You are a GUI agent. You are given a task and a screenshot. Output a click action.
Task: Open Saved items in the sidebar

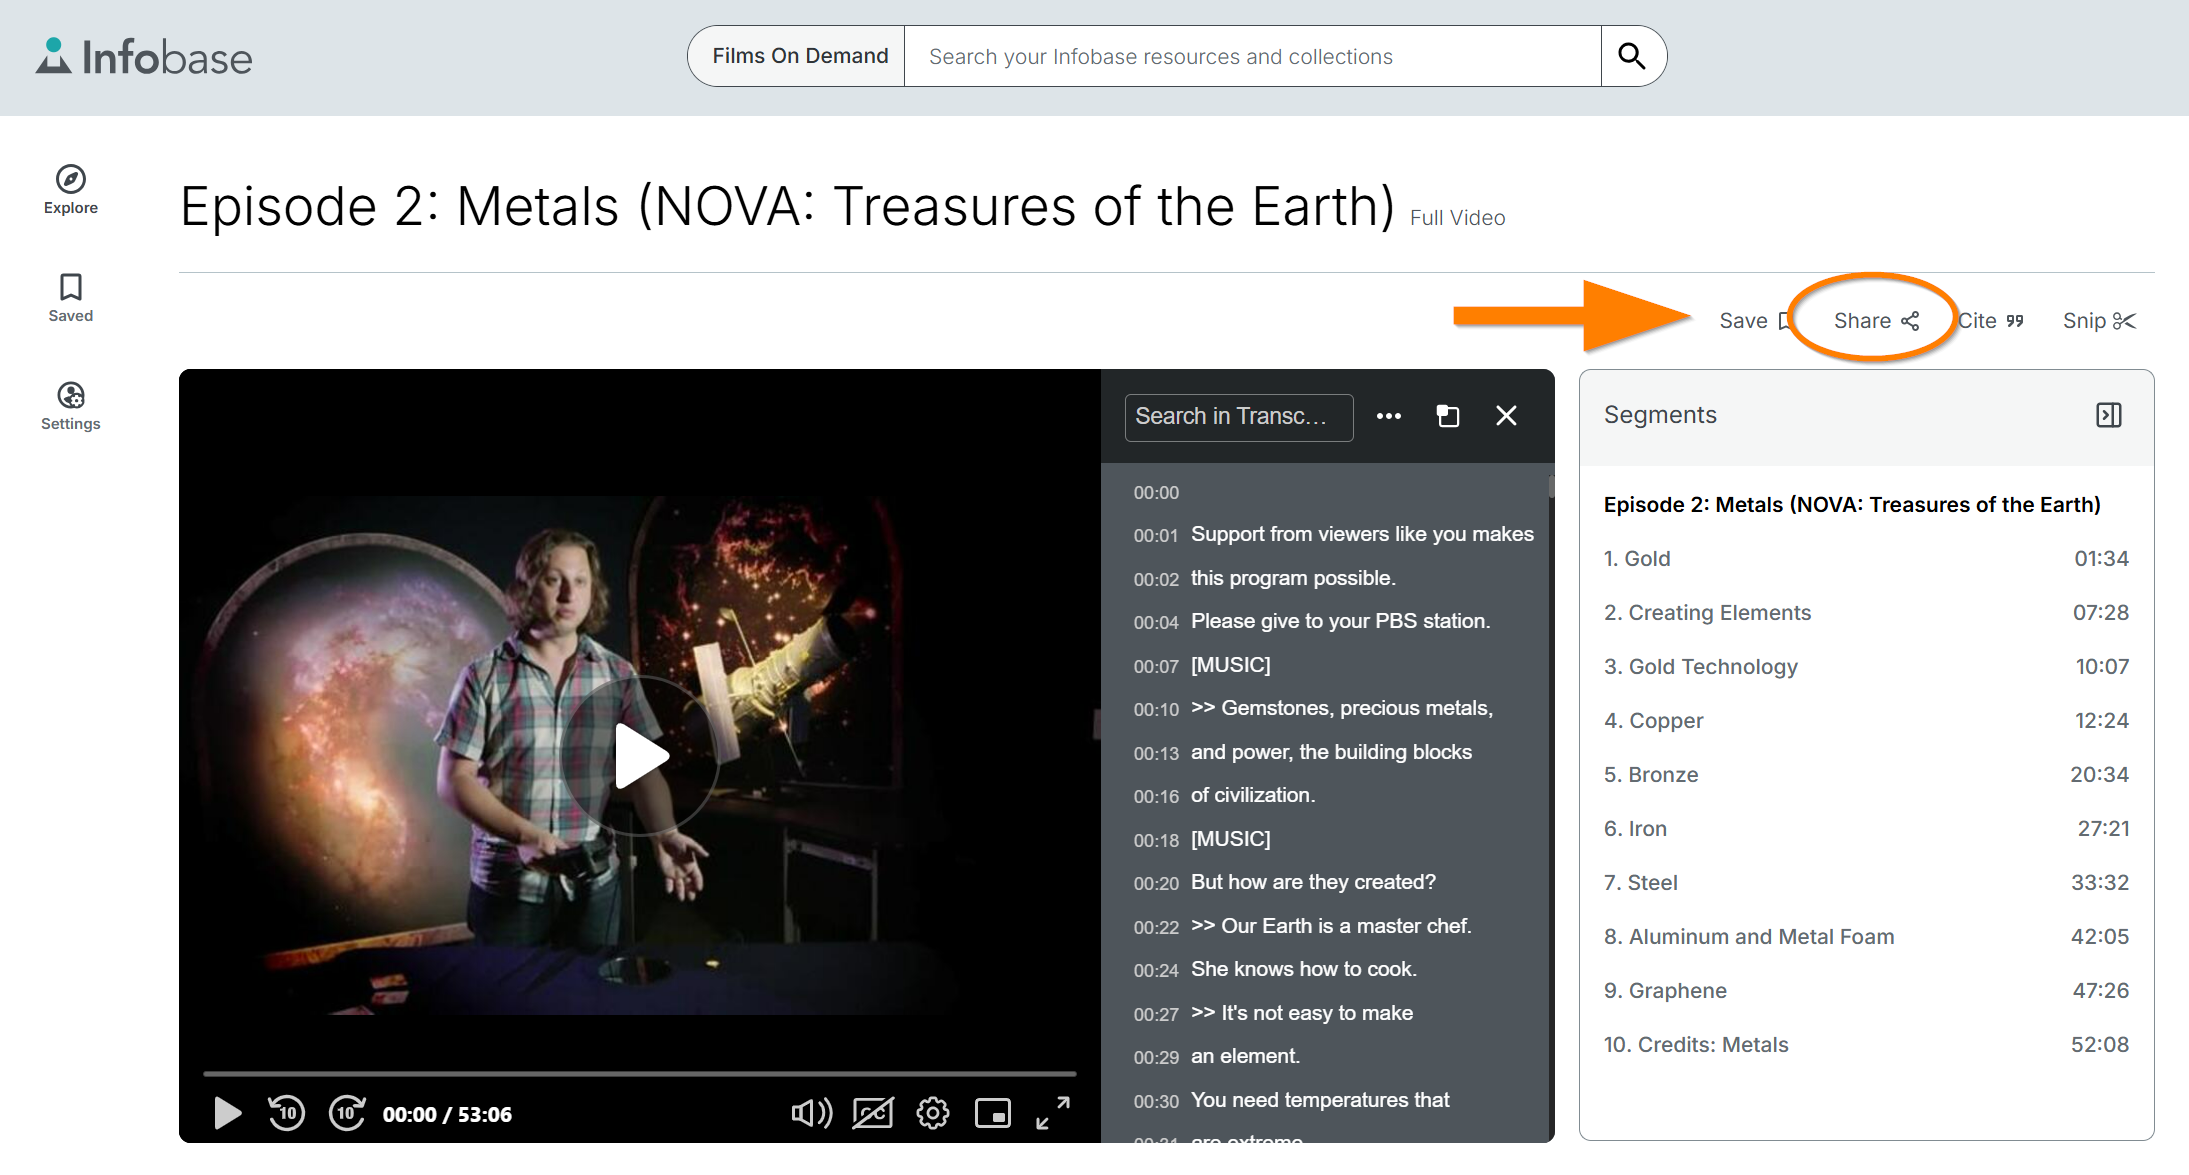70,298
